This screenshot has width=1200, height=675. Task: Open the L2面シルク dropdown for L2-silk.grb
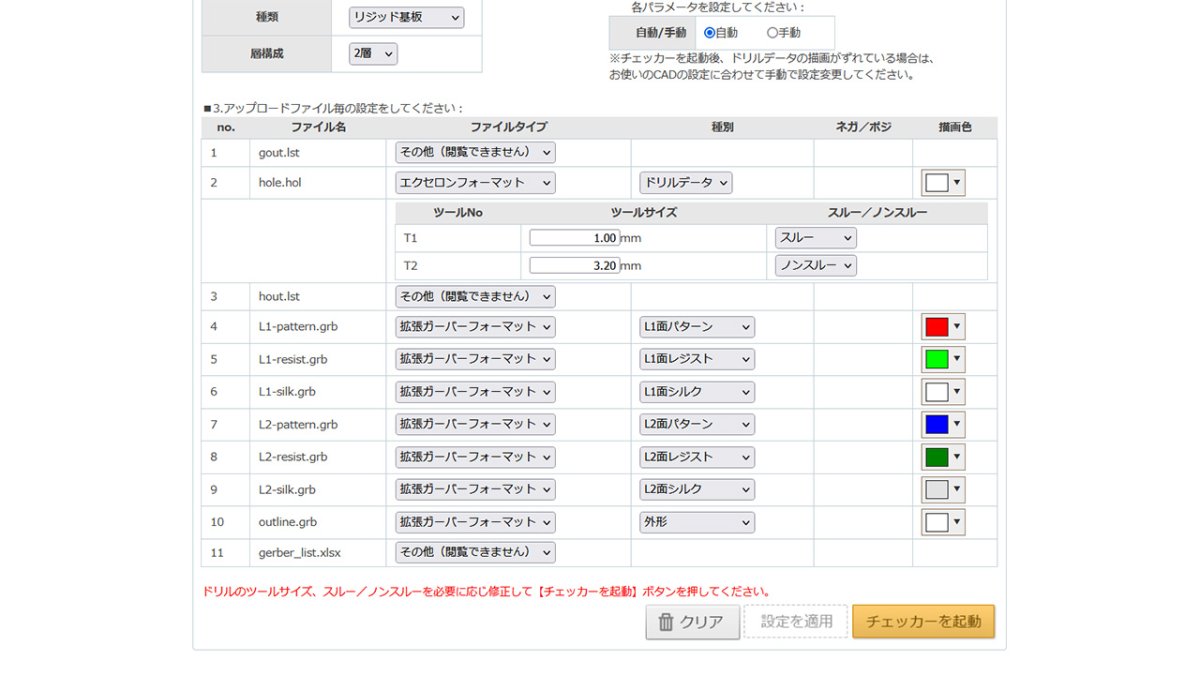click(x=697, y=489)
